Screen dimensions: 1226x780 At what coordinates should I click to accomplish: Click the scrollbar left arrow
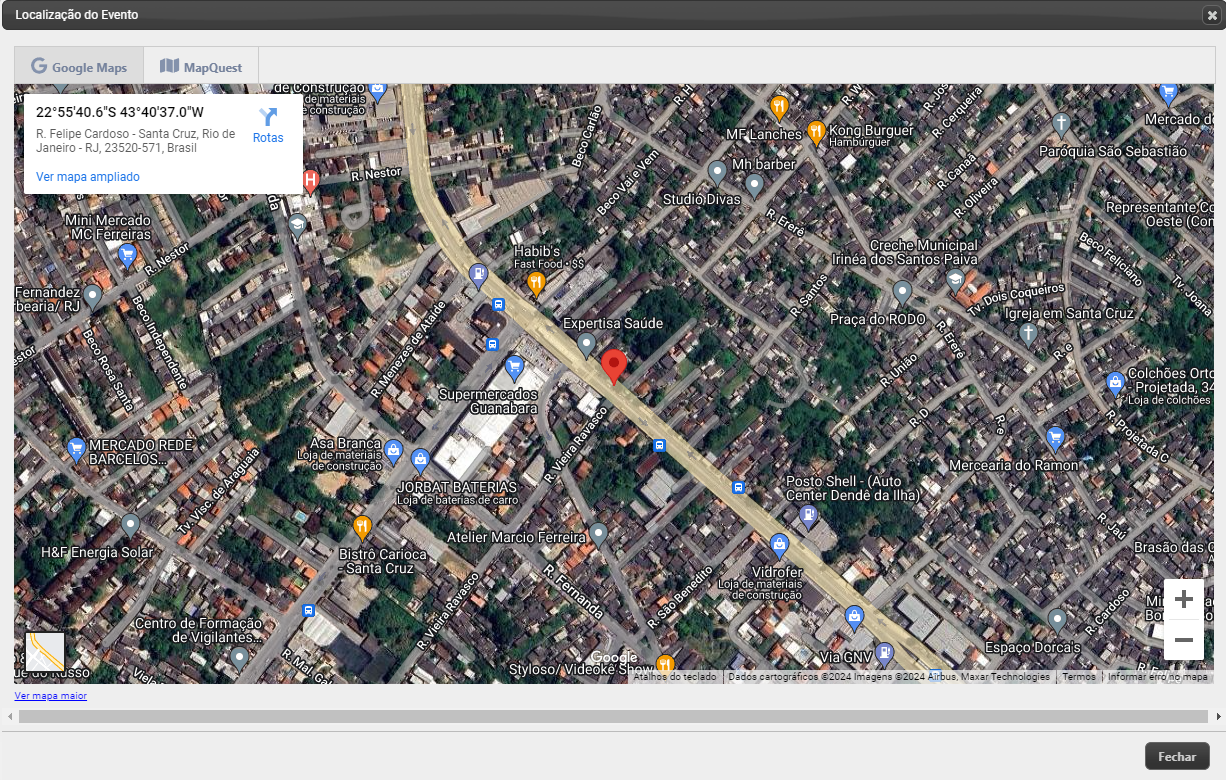[x=9, y=716]
